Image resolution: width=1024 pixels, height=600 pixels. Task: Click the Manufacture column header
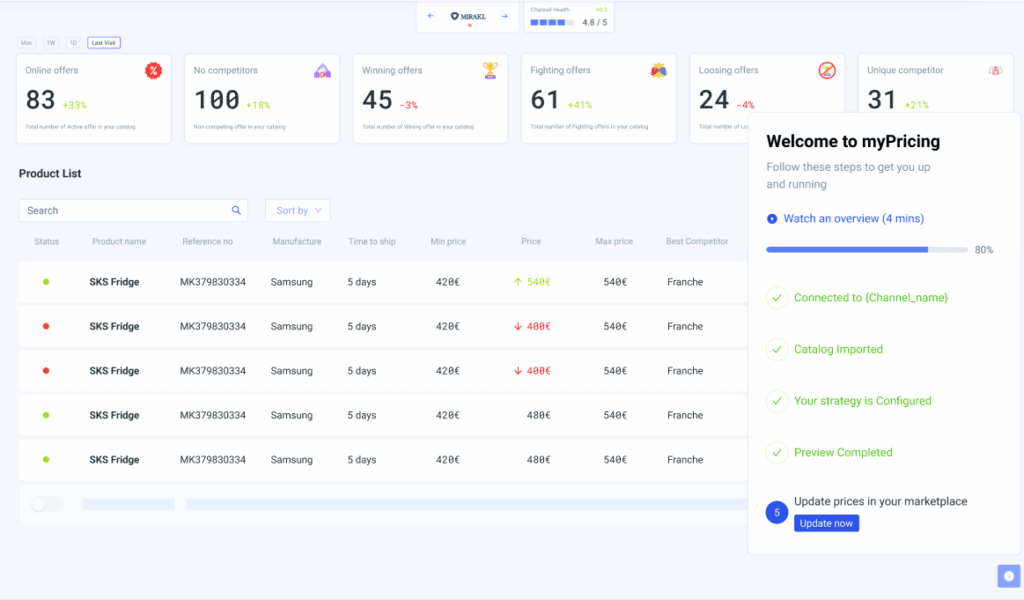click(296, 242)
